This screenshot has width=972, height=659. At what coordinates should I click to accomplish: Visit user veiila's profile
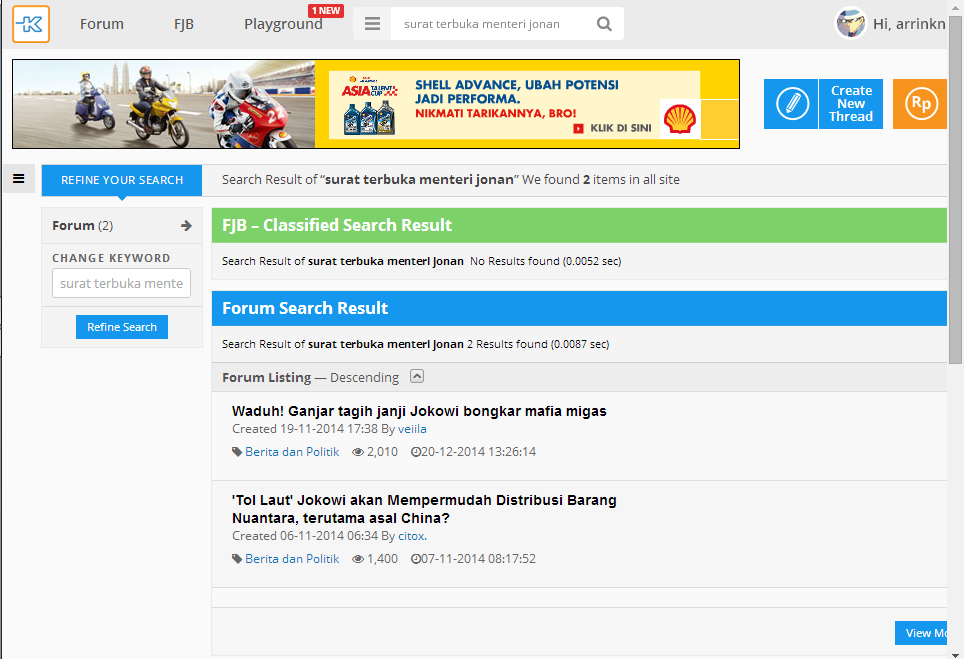(412, 429)
